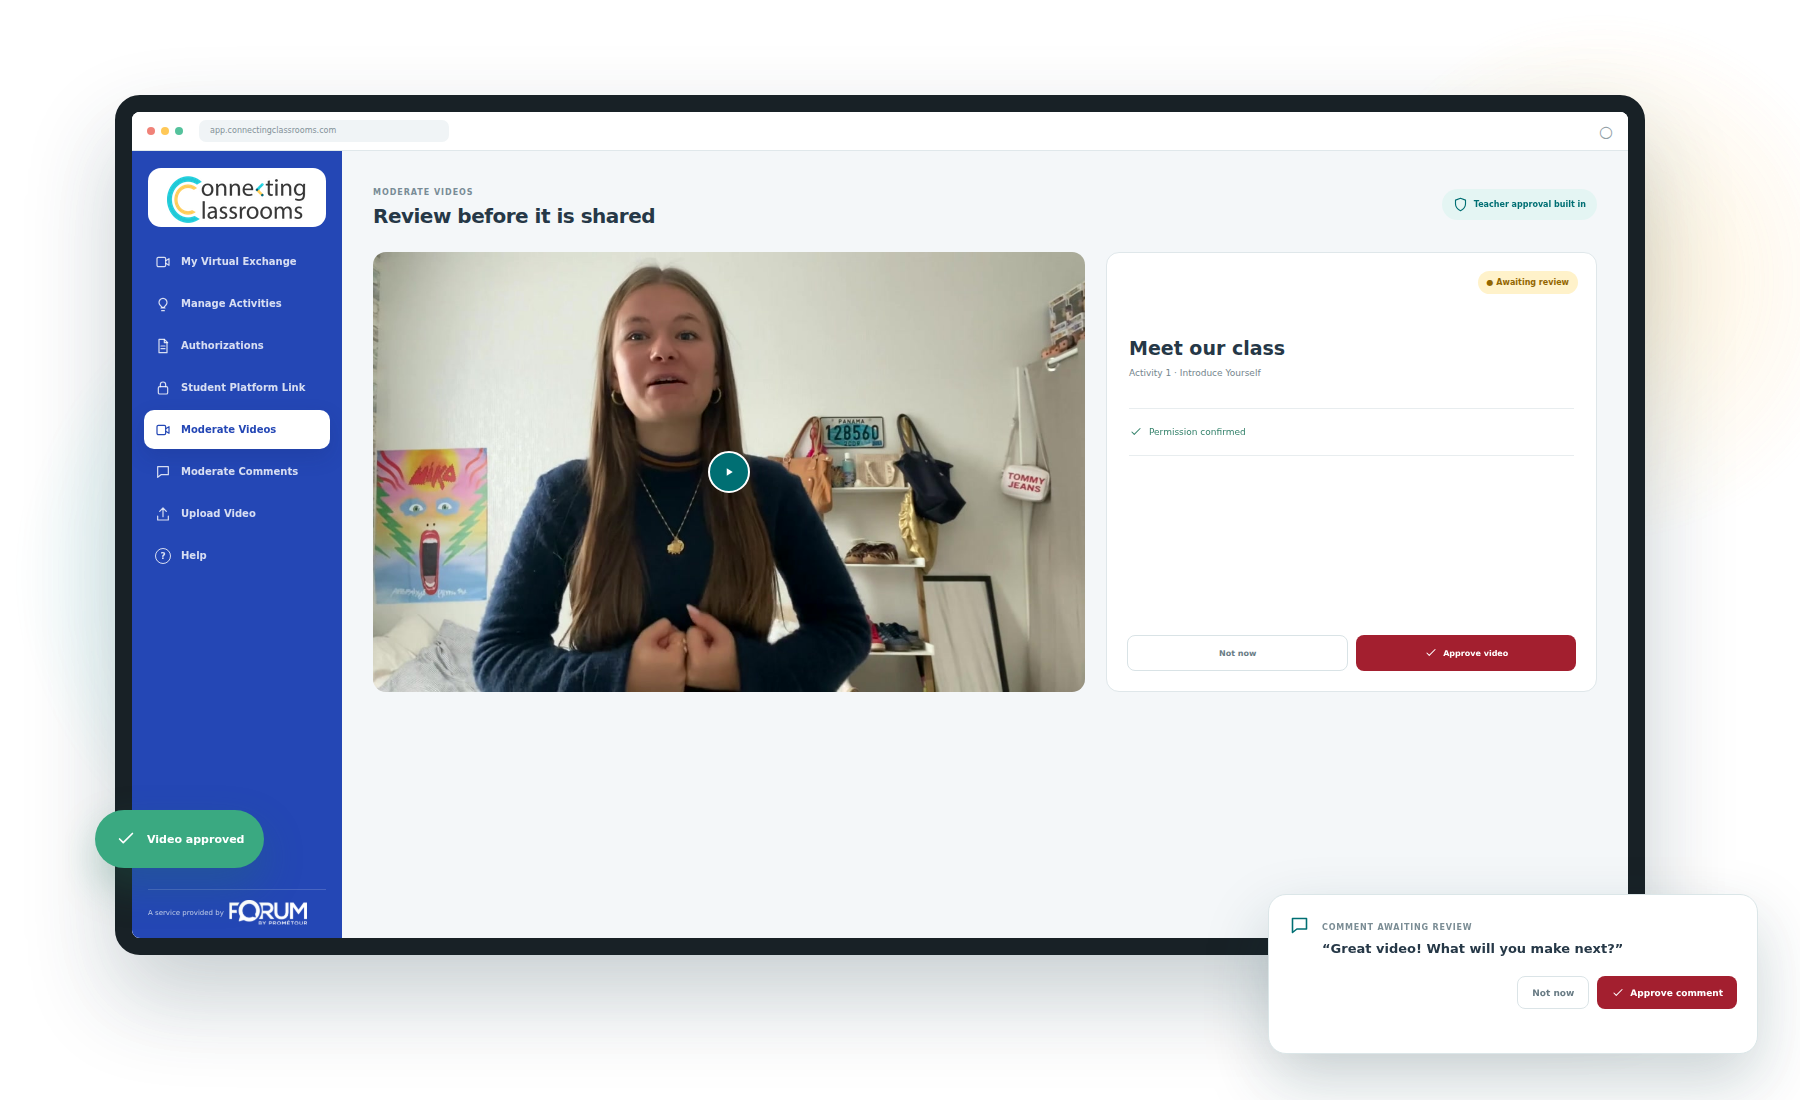The image size is (1800, 1100).
Task: Click the video icon beside Moderate Videos
Action: pyautogui.click(x=163, y=430)
